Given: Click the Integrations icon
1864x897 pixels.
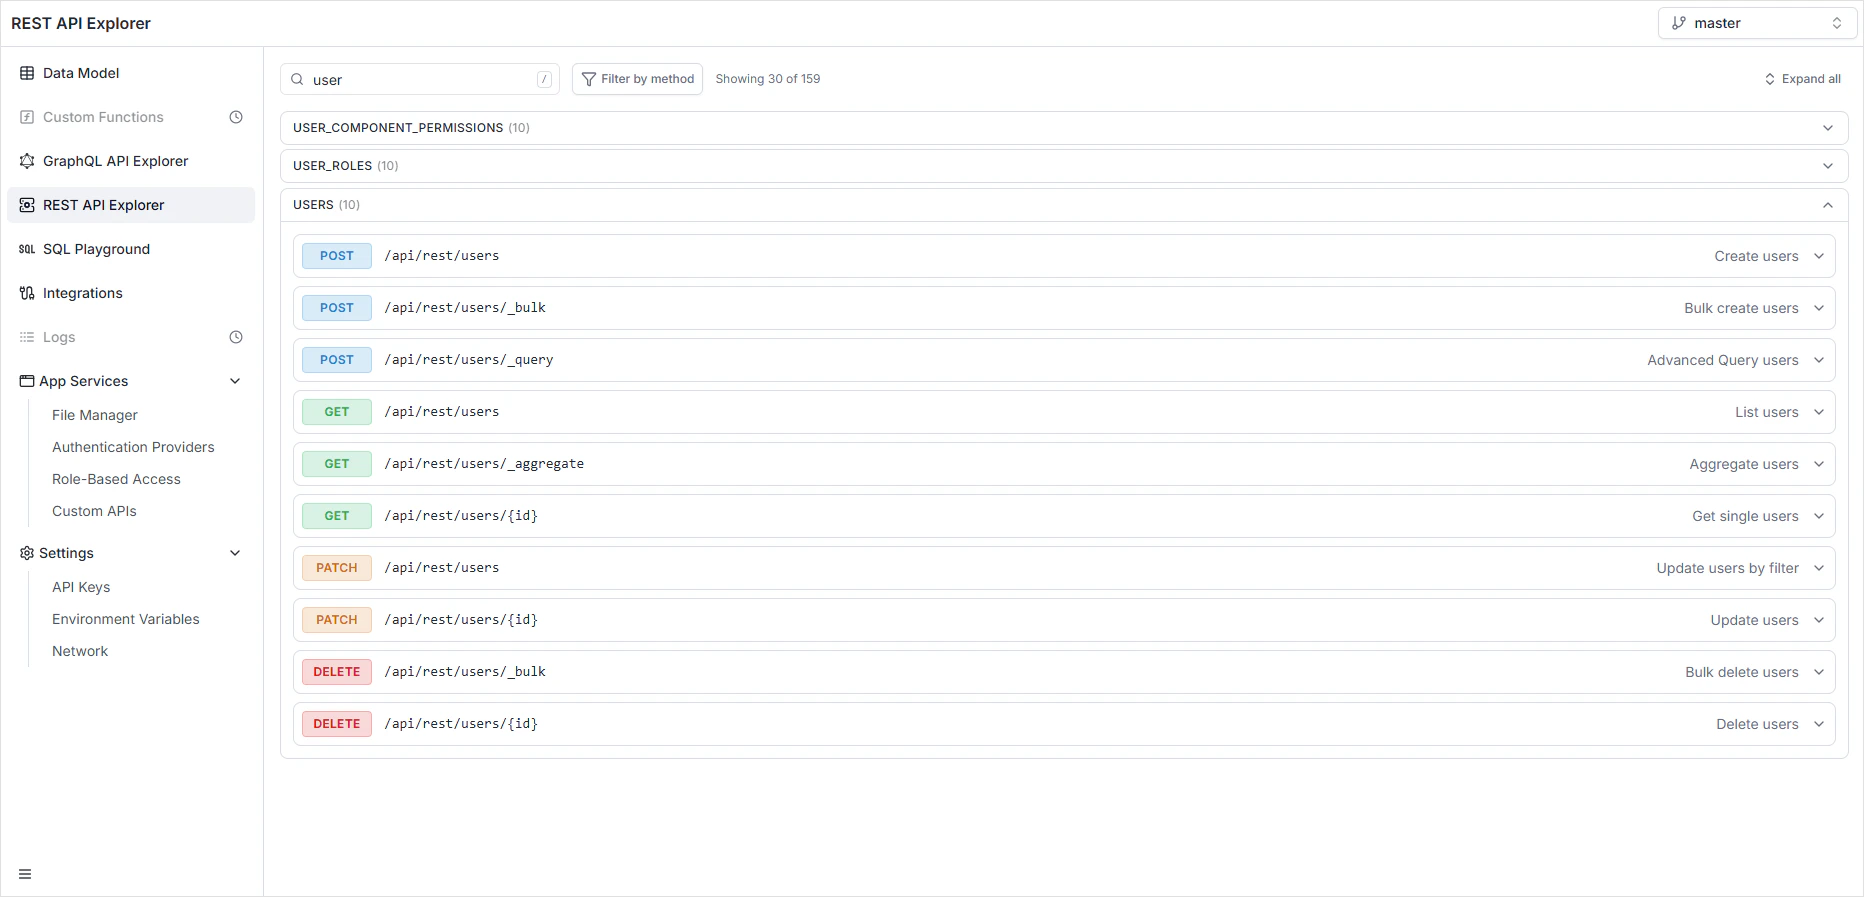Looking at the screenshot, I should [x=27, y=293].
